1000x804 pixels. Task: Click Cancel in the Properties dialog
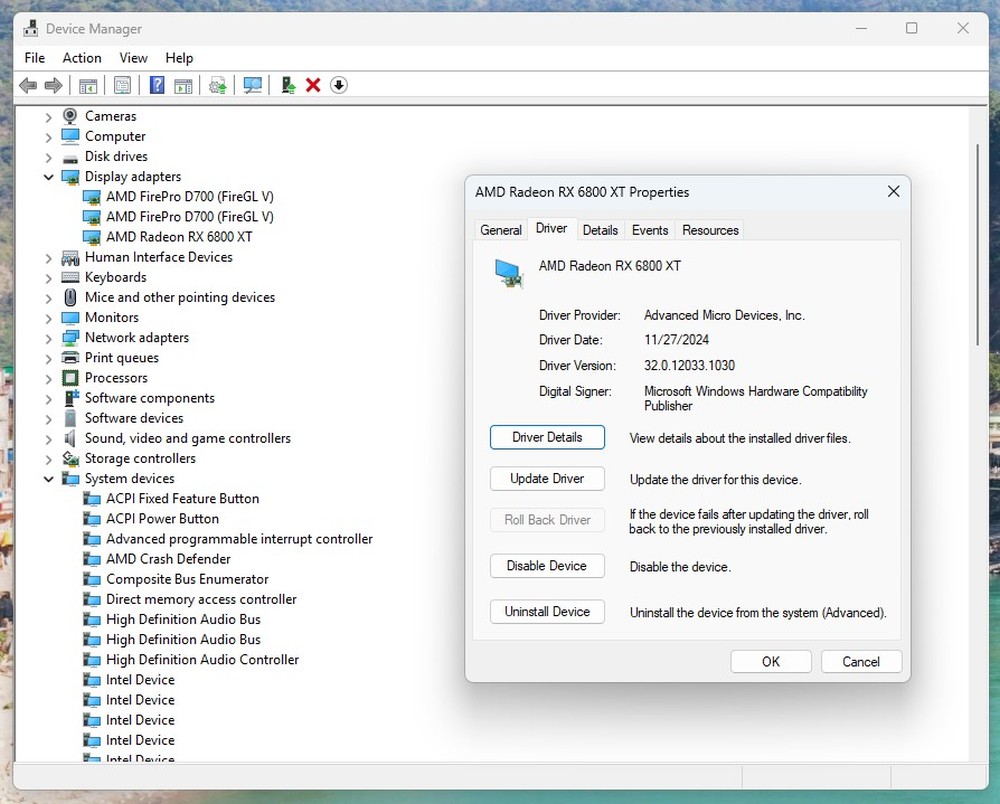pyautogui.click(x=861, y=662)
